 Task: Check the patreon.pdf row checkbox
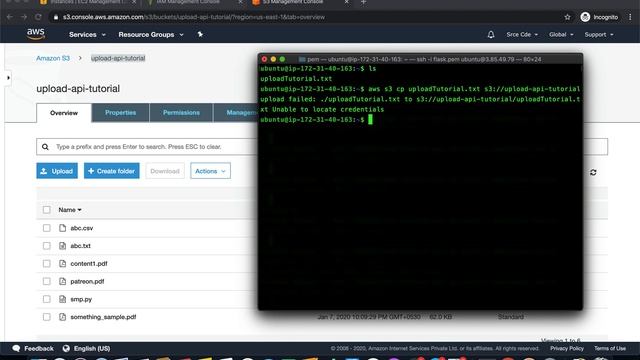47,281
